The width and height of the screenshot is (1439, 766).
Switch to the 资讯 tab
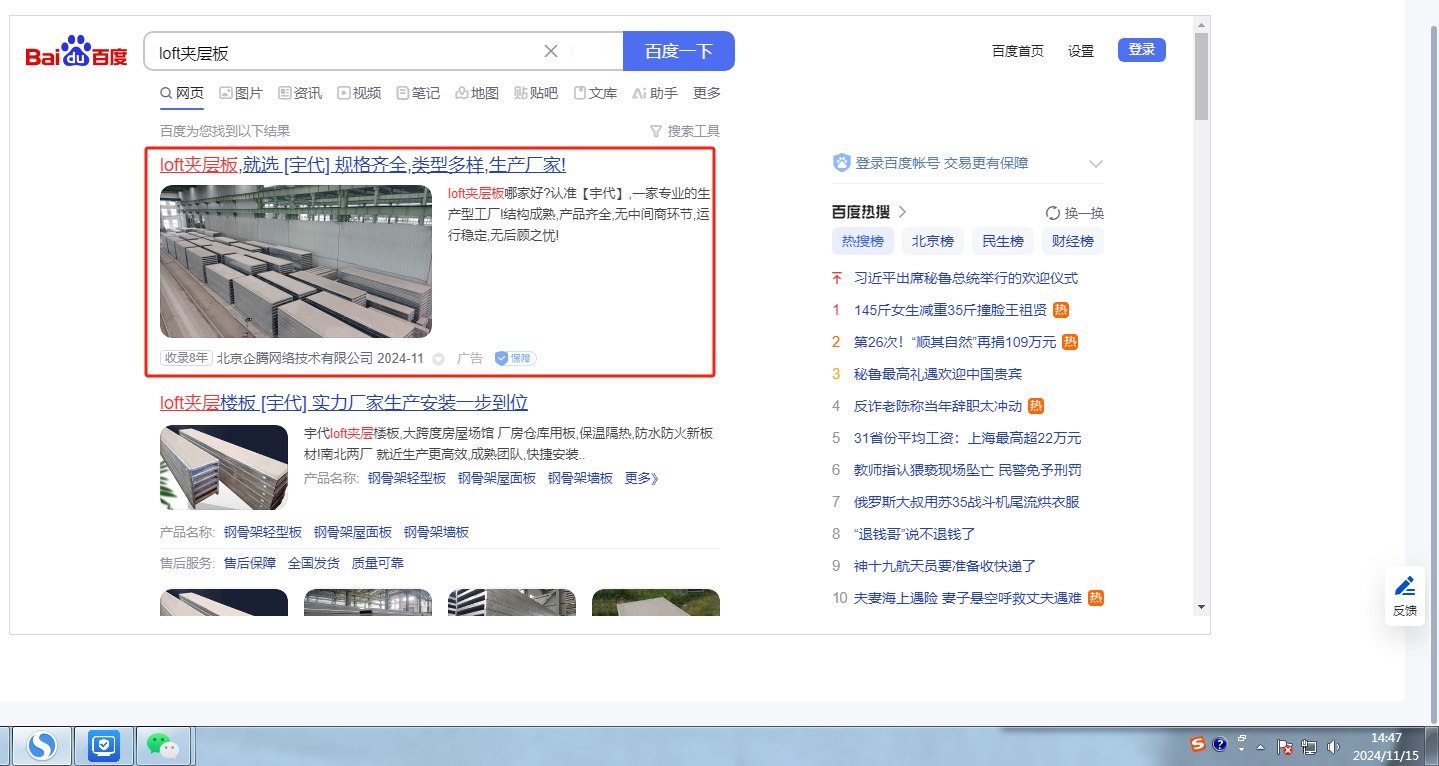click(300, 93)
